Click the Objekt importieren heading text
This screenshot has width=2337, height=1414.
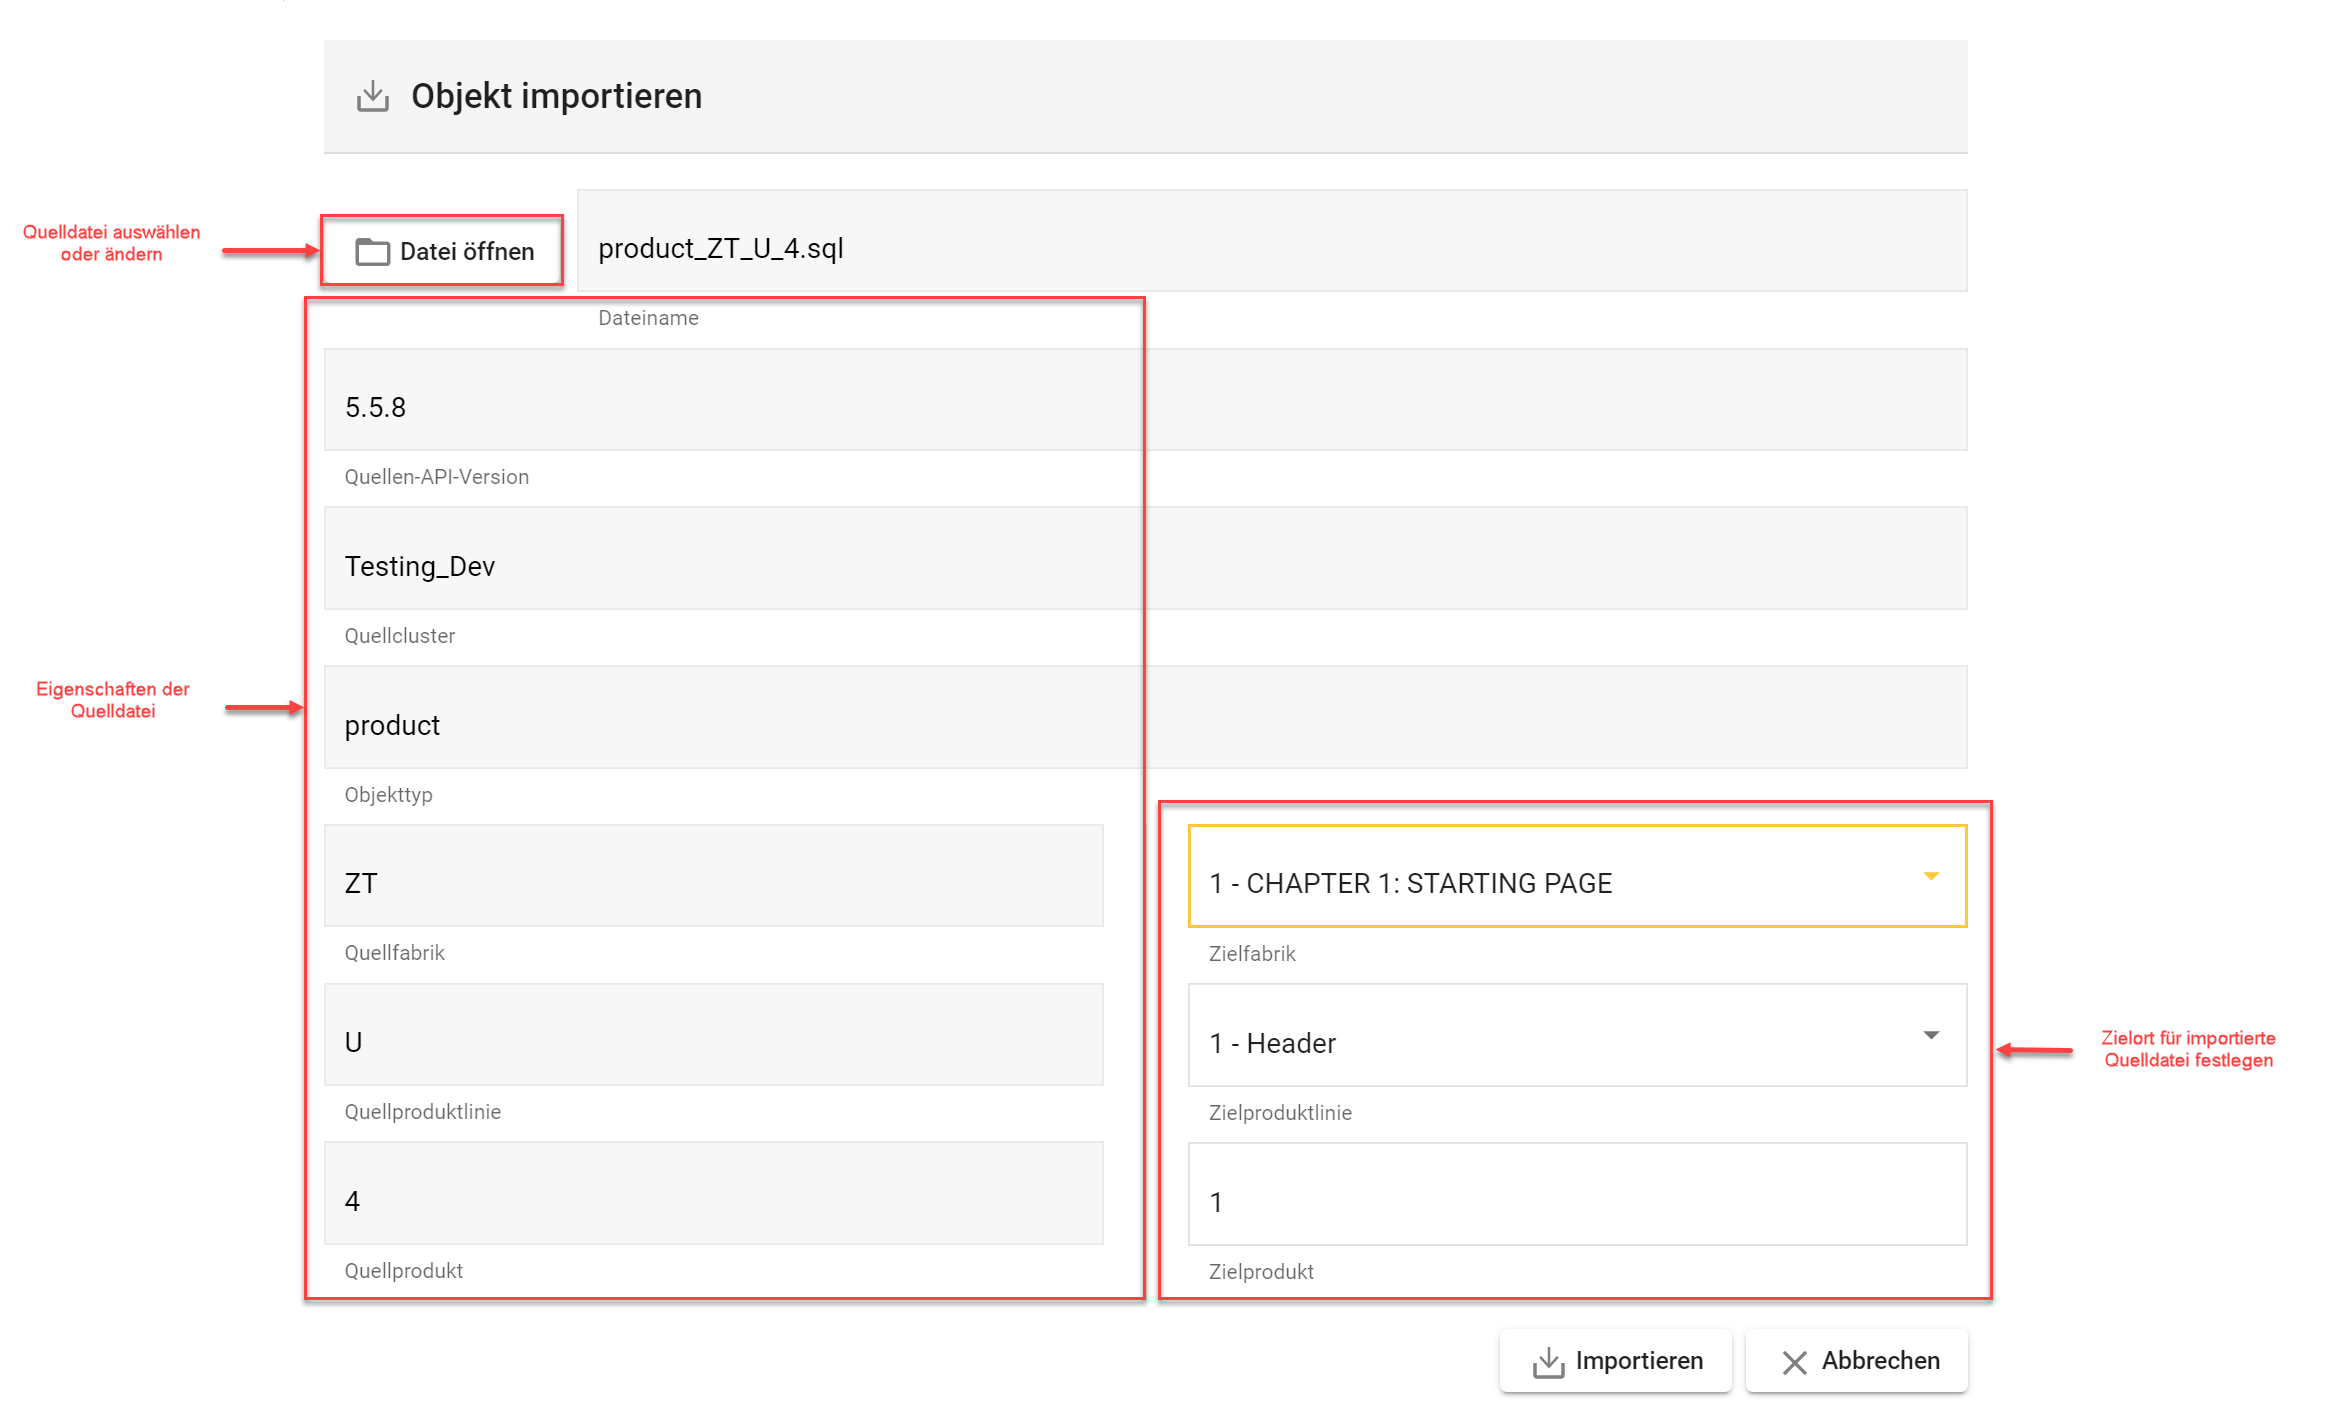coord(556,96)
